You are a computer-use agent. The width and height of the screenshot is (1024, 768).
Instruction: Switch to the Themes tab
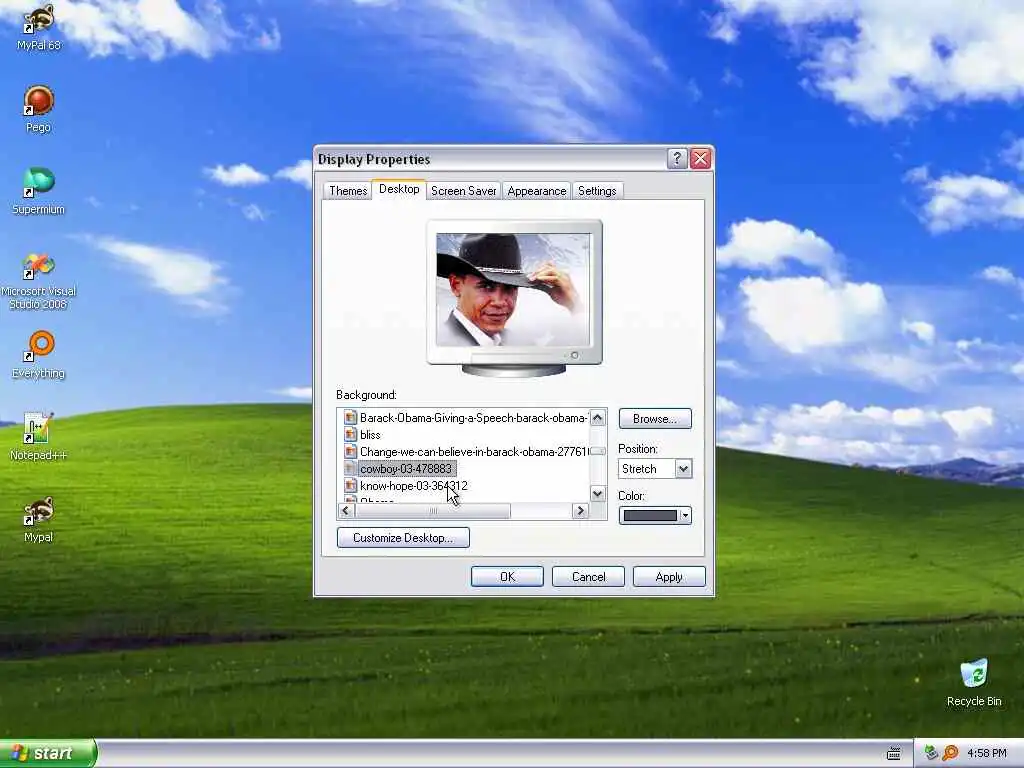point(348,191)
